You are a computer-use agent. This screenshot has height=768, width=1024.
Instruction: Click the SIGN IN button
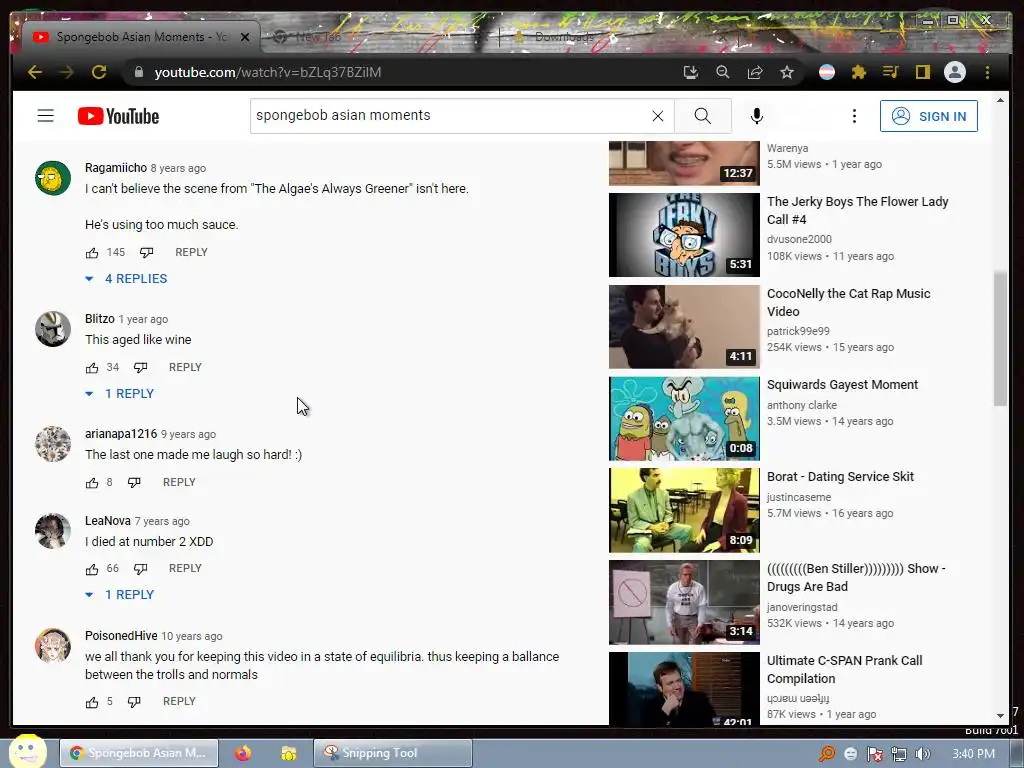pos(929,116)
